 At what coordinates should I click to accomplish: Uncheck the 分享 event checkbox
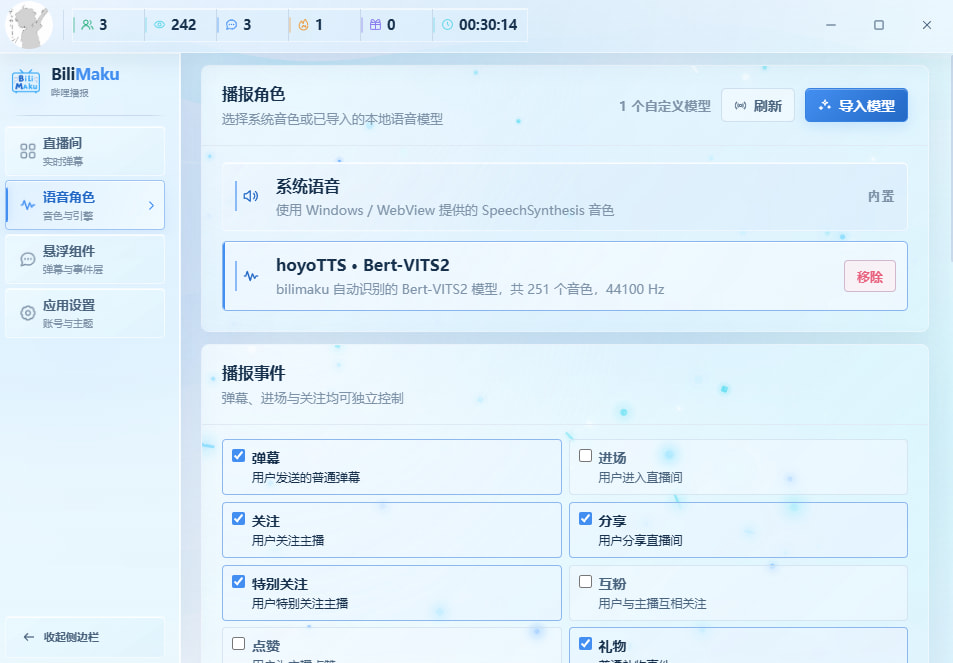tap(585, 519)
